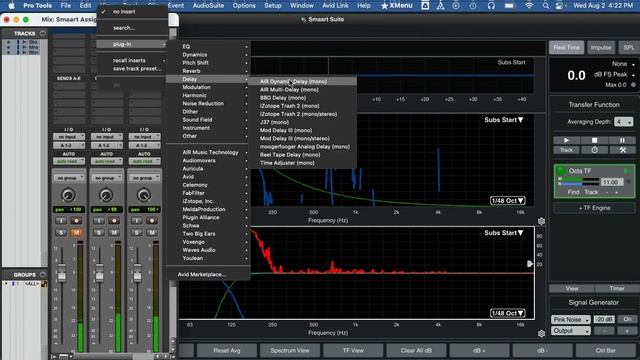Click the white triangle marker beside the lower plot

[530, 264]
